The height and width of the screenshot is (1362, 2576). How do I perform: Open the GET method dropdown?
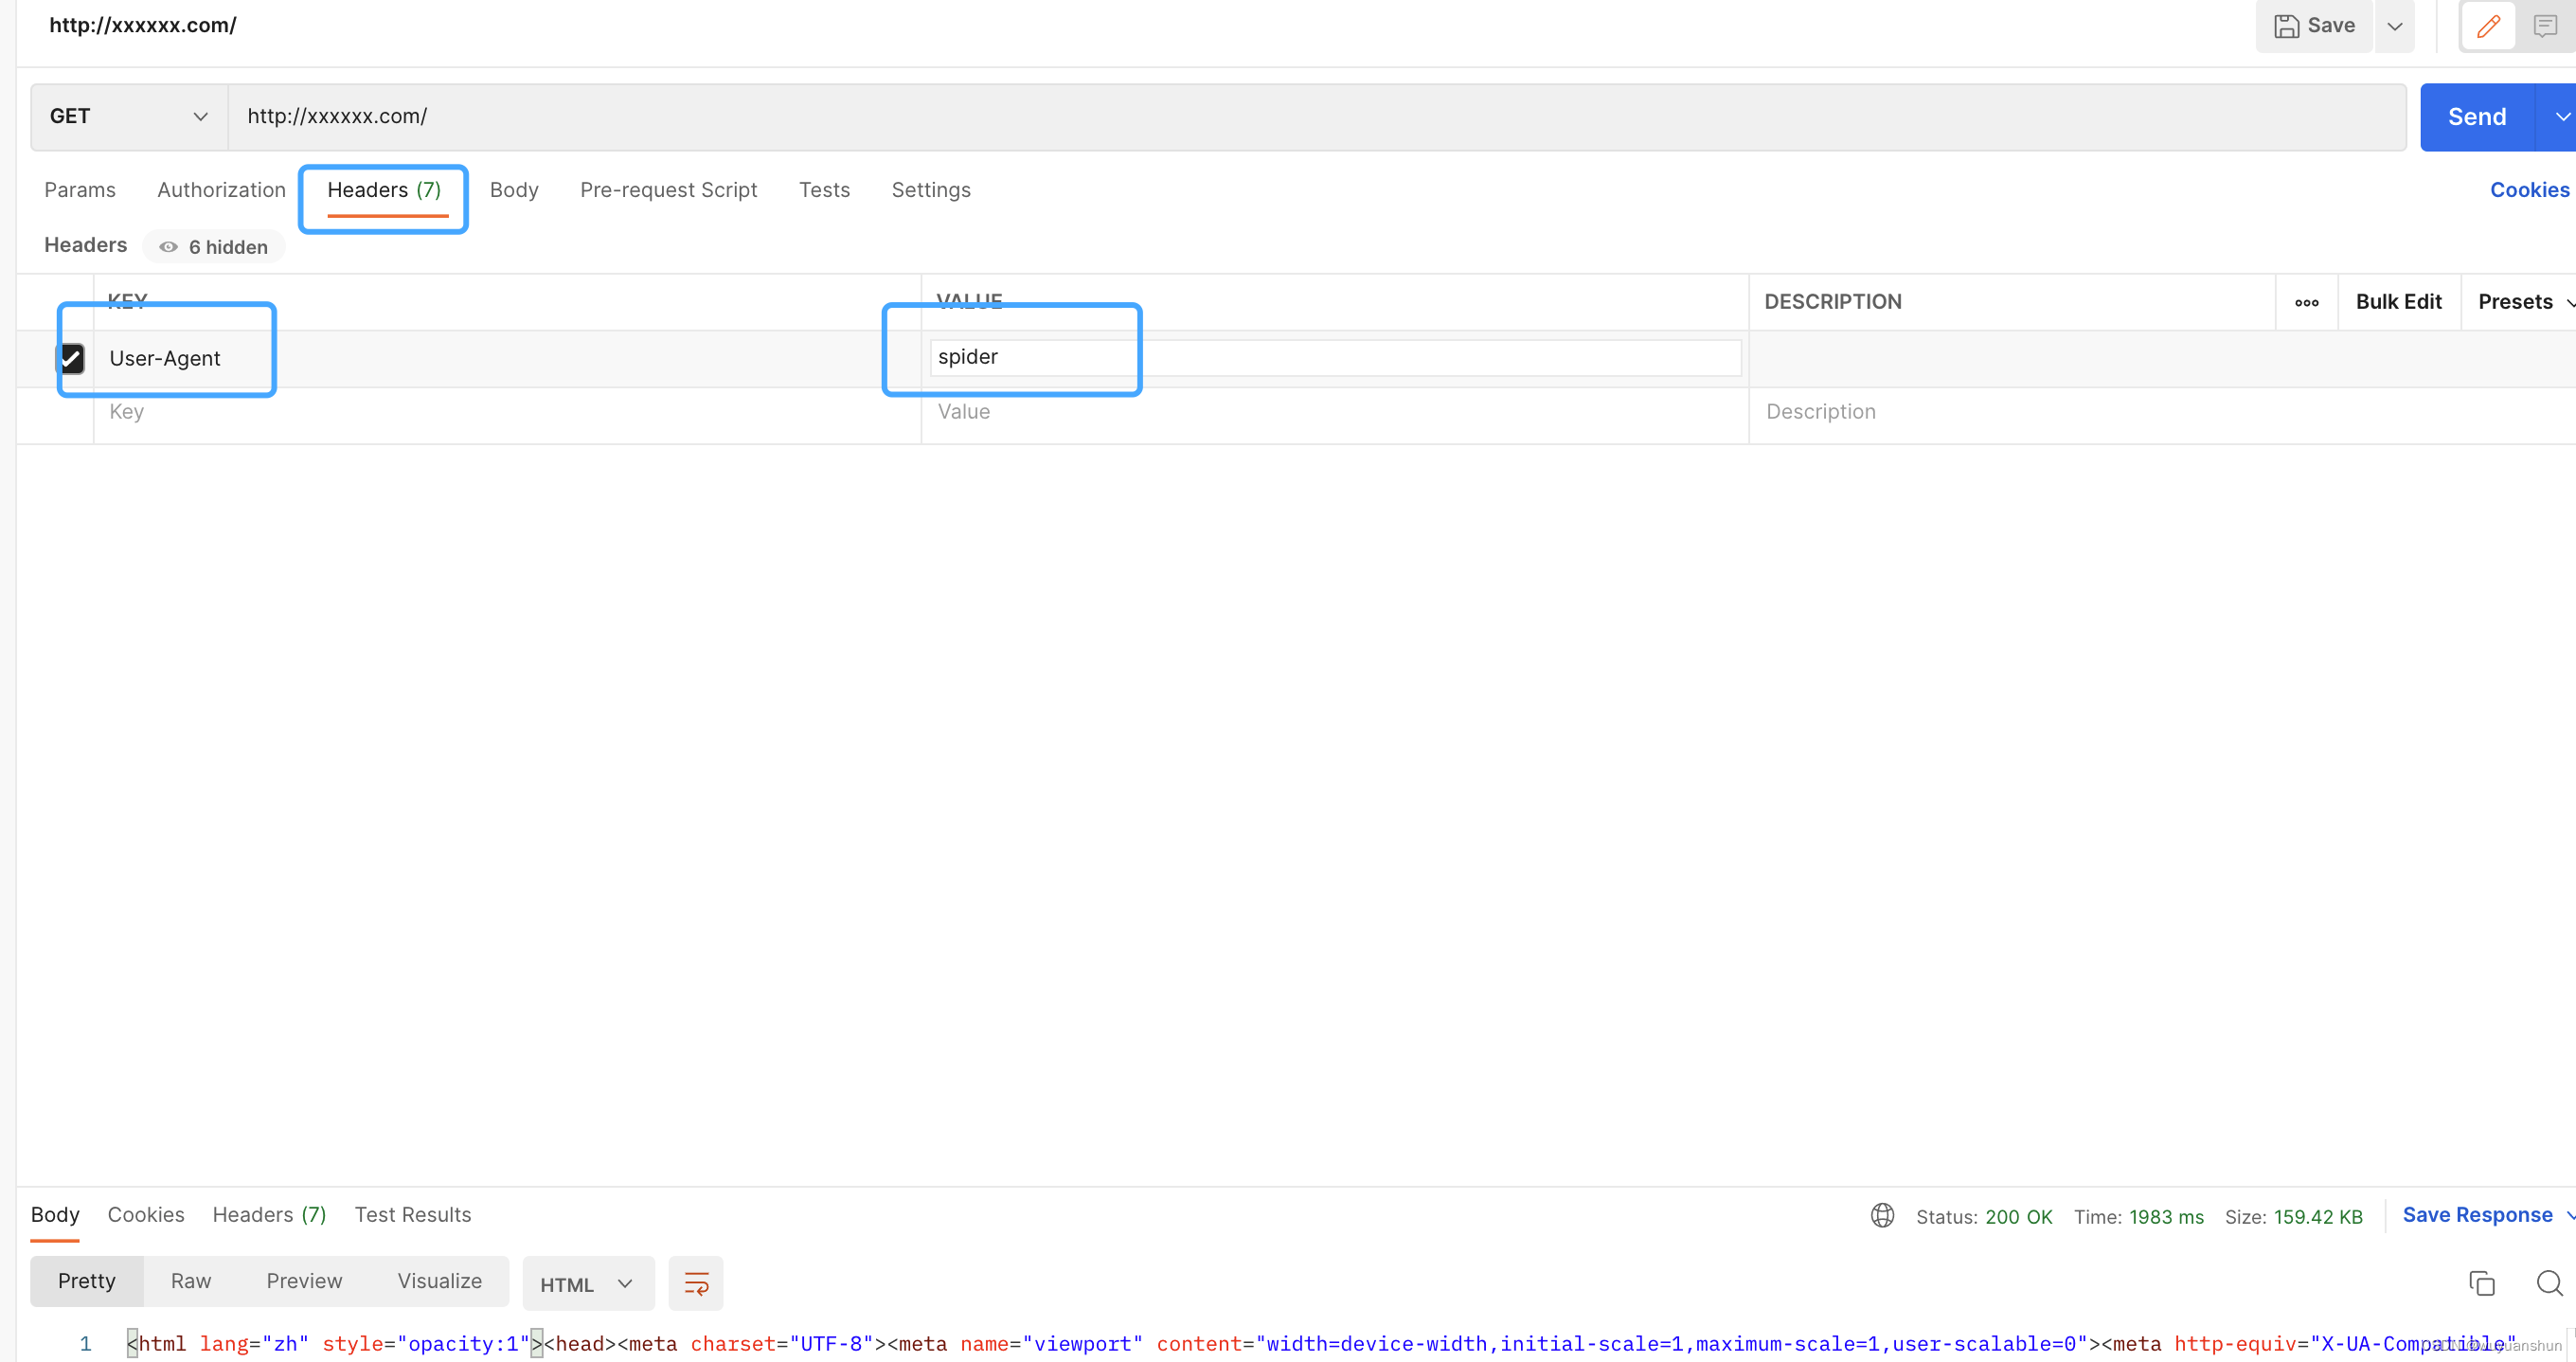pyautogui.click(x=129, y=117)
